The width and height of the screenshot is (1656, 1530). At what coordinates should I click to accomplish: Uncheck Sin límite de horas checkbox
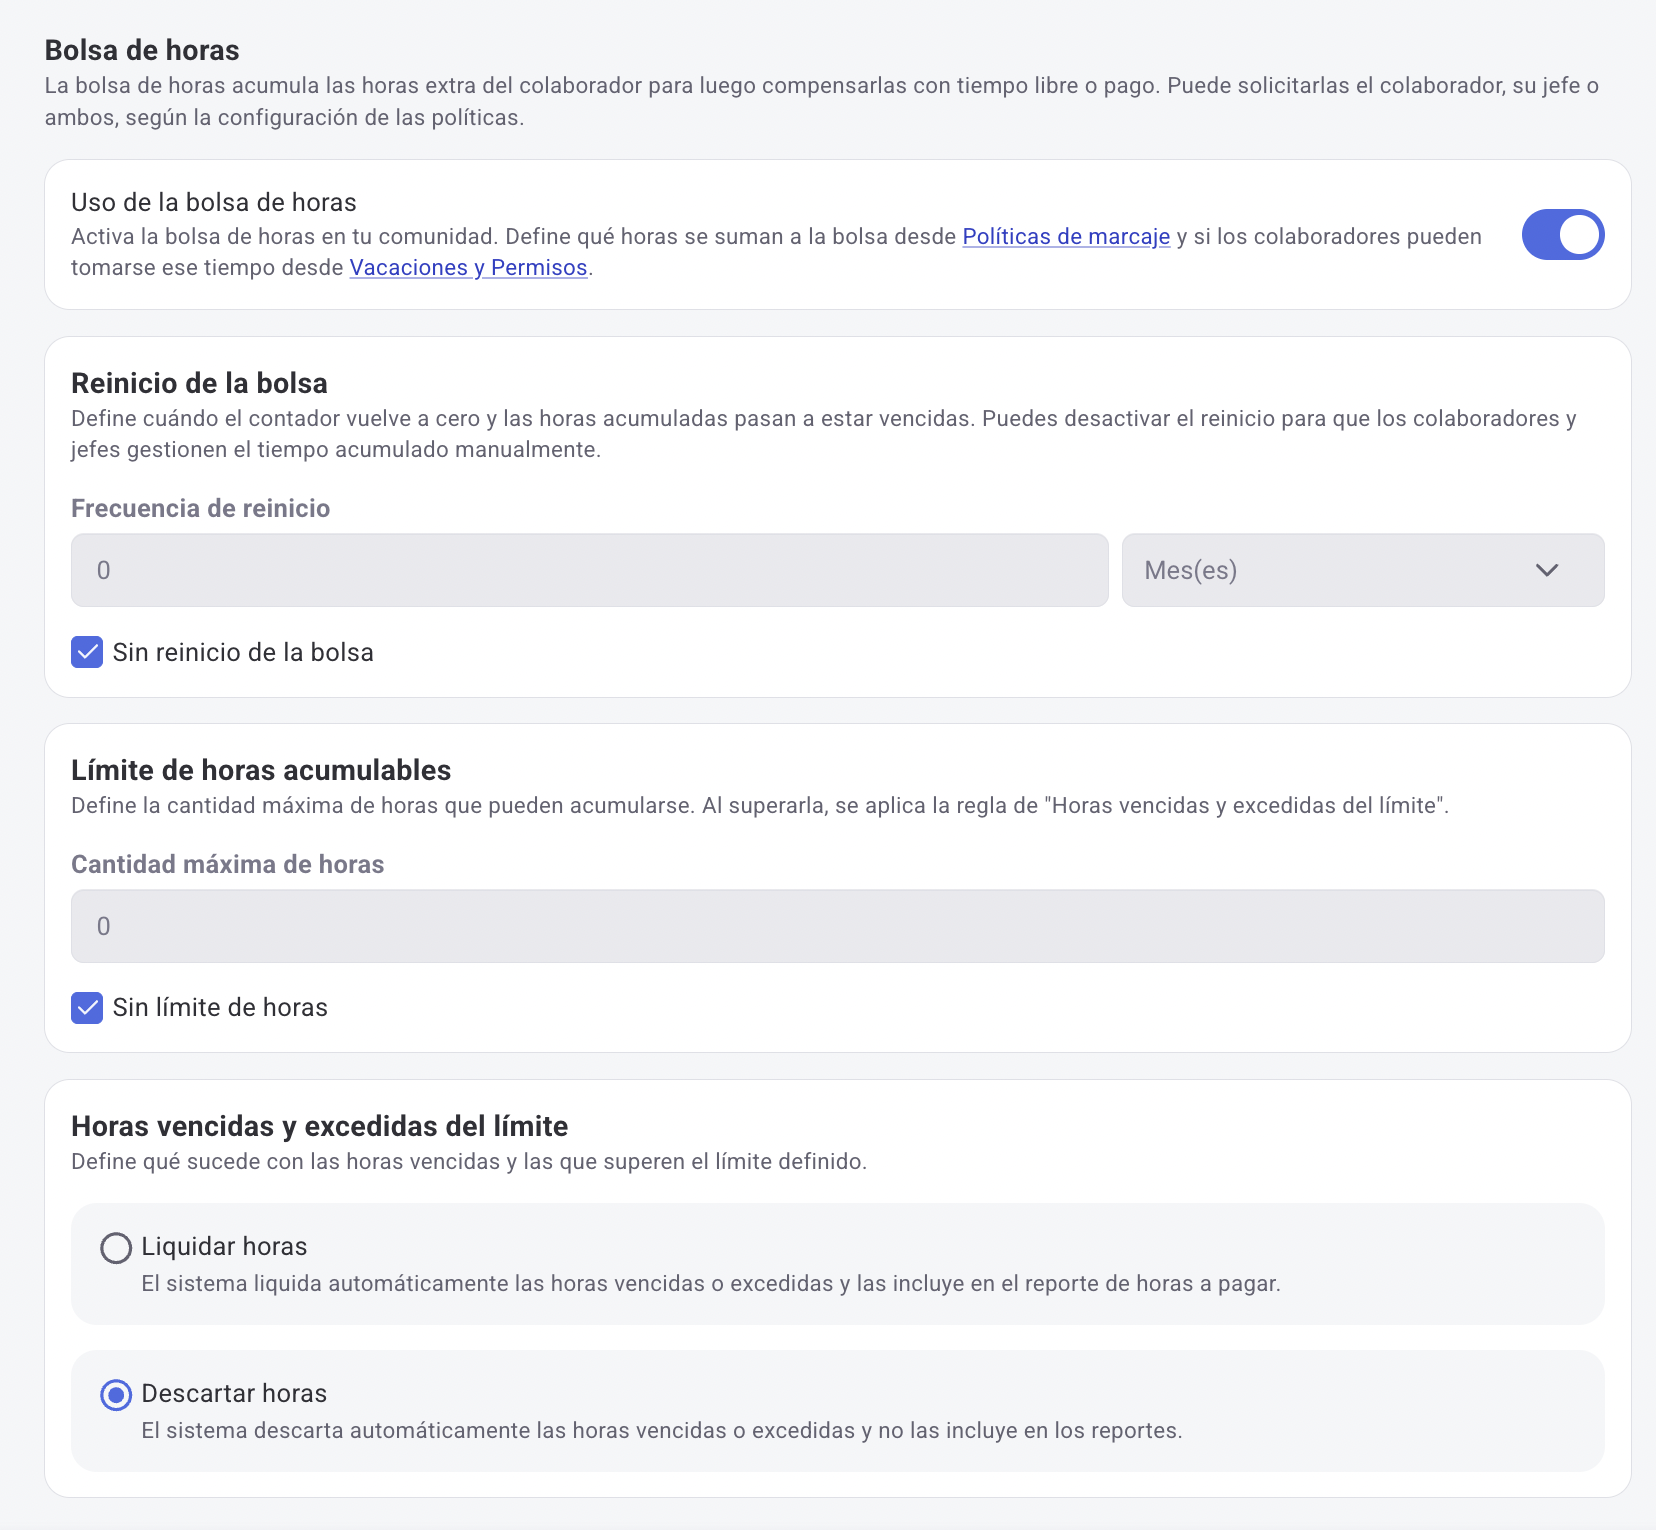point(87,1008)
